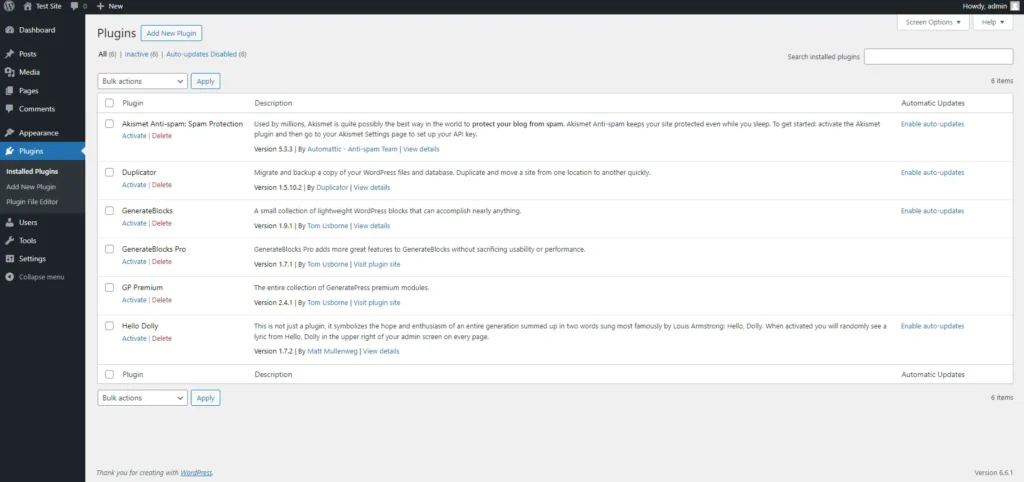Expand the Help panel

[993, 22]
